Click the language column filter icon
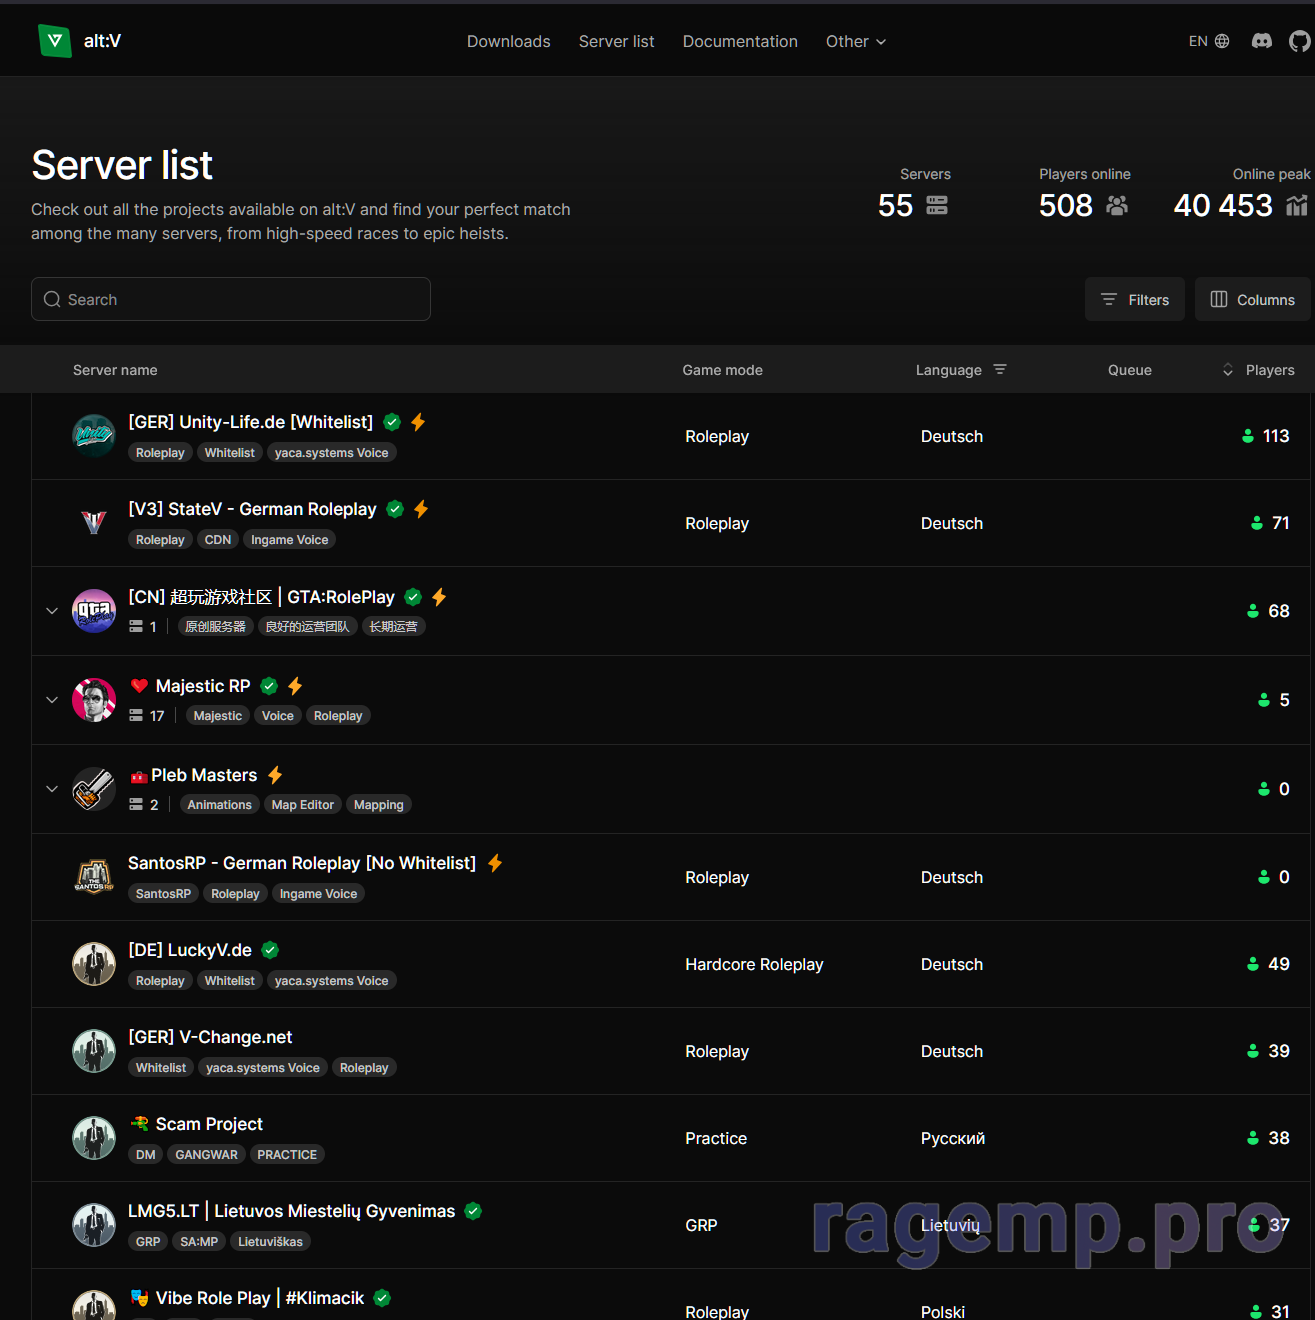Screen dimensions: 1315x1320 coord(1000,370)
